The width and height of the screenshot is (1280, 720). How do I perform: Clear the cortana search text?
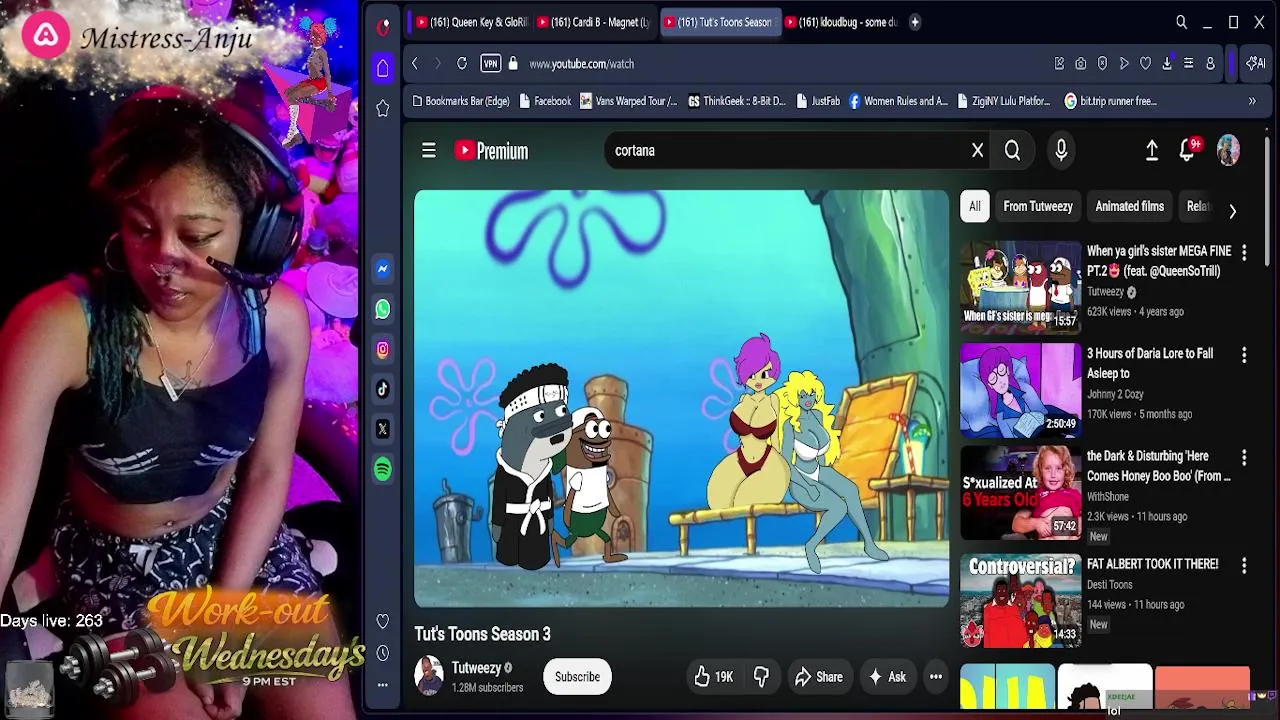coord(978,151)
